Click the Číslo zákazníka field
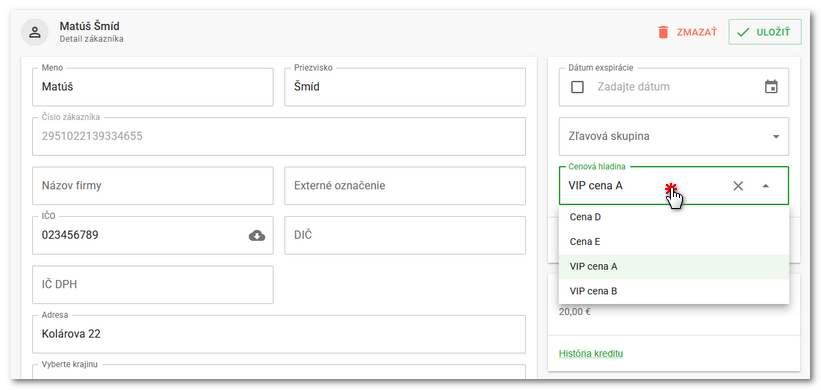 (279, 137)
